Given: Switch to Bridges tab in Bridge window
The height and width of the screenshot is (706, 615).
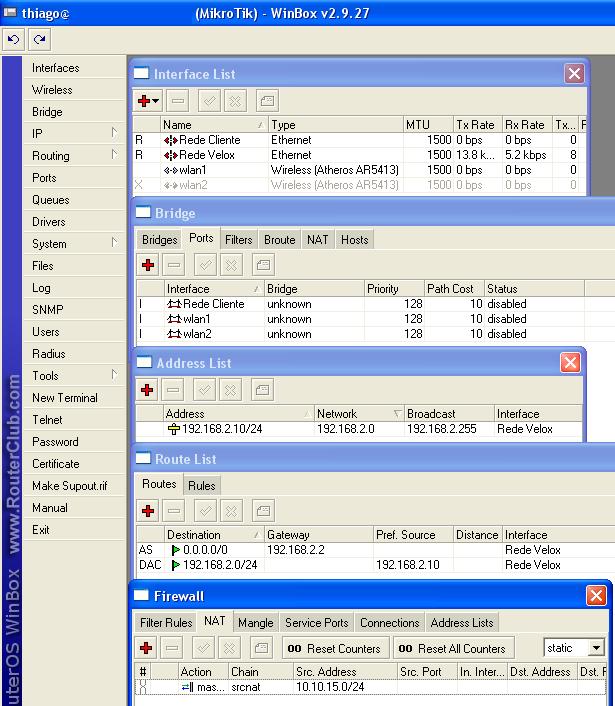Looking at the screenshot, I should 159,240.
